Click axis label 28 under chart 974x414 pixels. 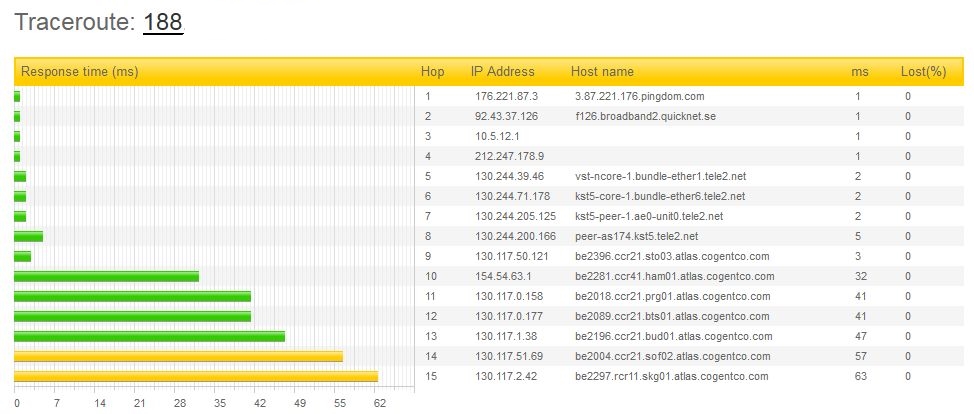(181, 403)
